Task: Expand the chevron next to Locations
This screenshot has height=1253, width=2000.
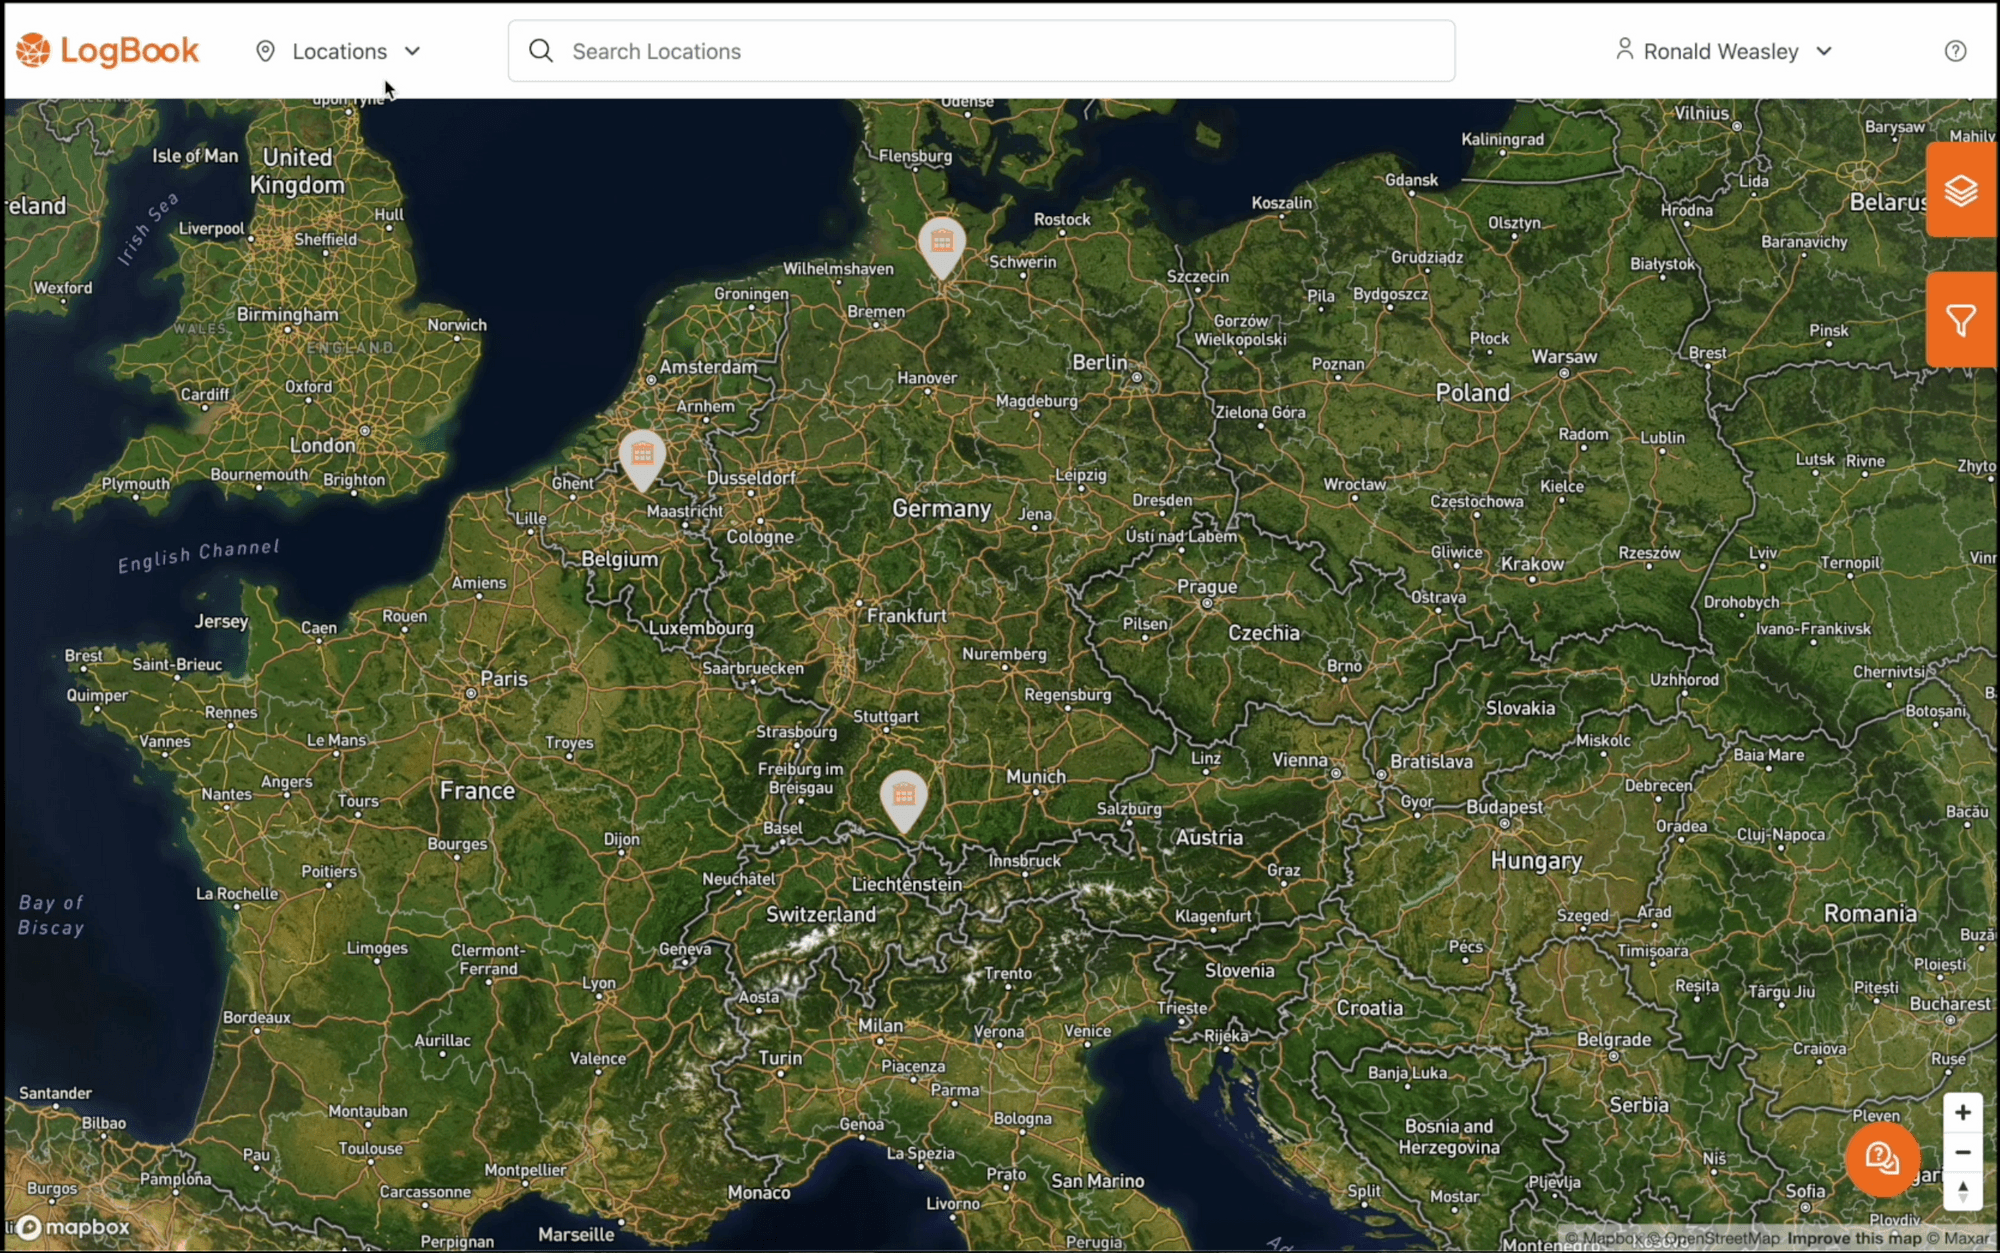Action: click(413, 51)
